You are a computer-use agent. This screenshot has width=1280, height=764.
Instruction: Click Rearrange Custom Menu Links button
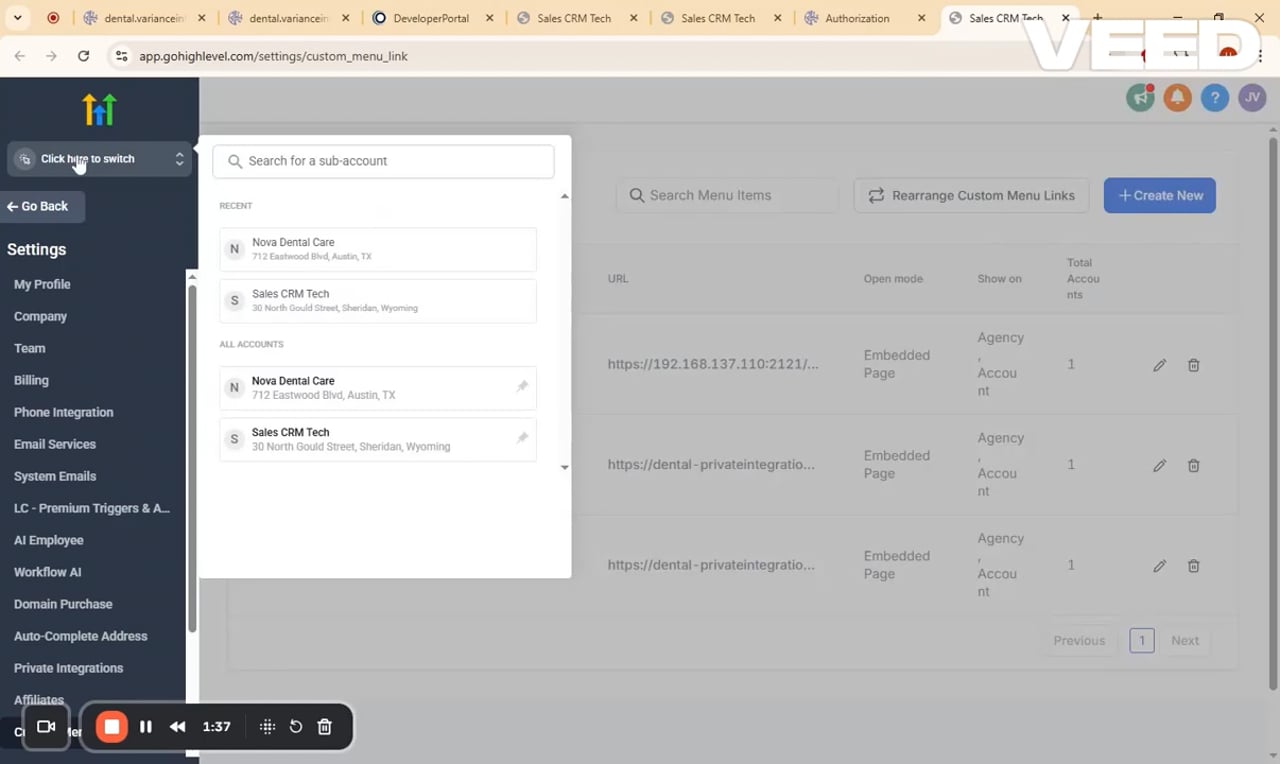coord(971,195)
